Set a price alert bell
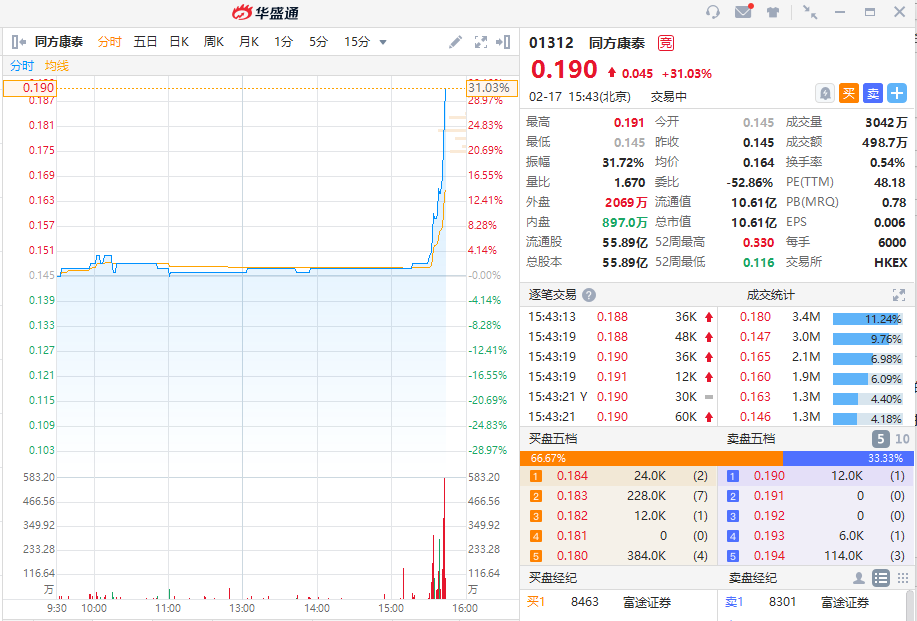Image resolution: width=917 pixels, height=621 pixels. pos(825,93)
